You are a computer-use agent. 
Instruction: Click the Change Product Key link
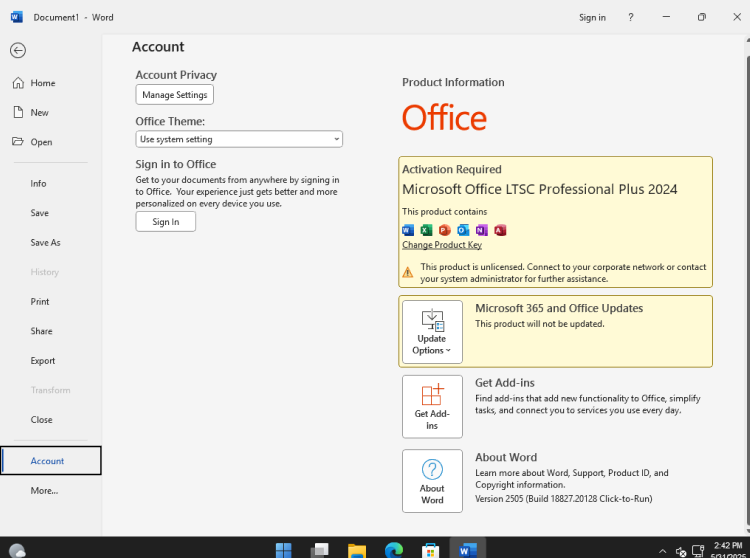[442, 245]
